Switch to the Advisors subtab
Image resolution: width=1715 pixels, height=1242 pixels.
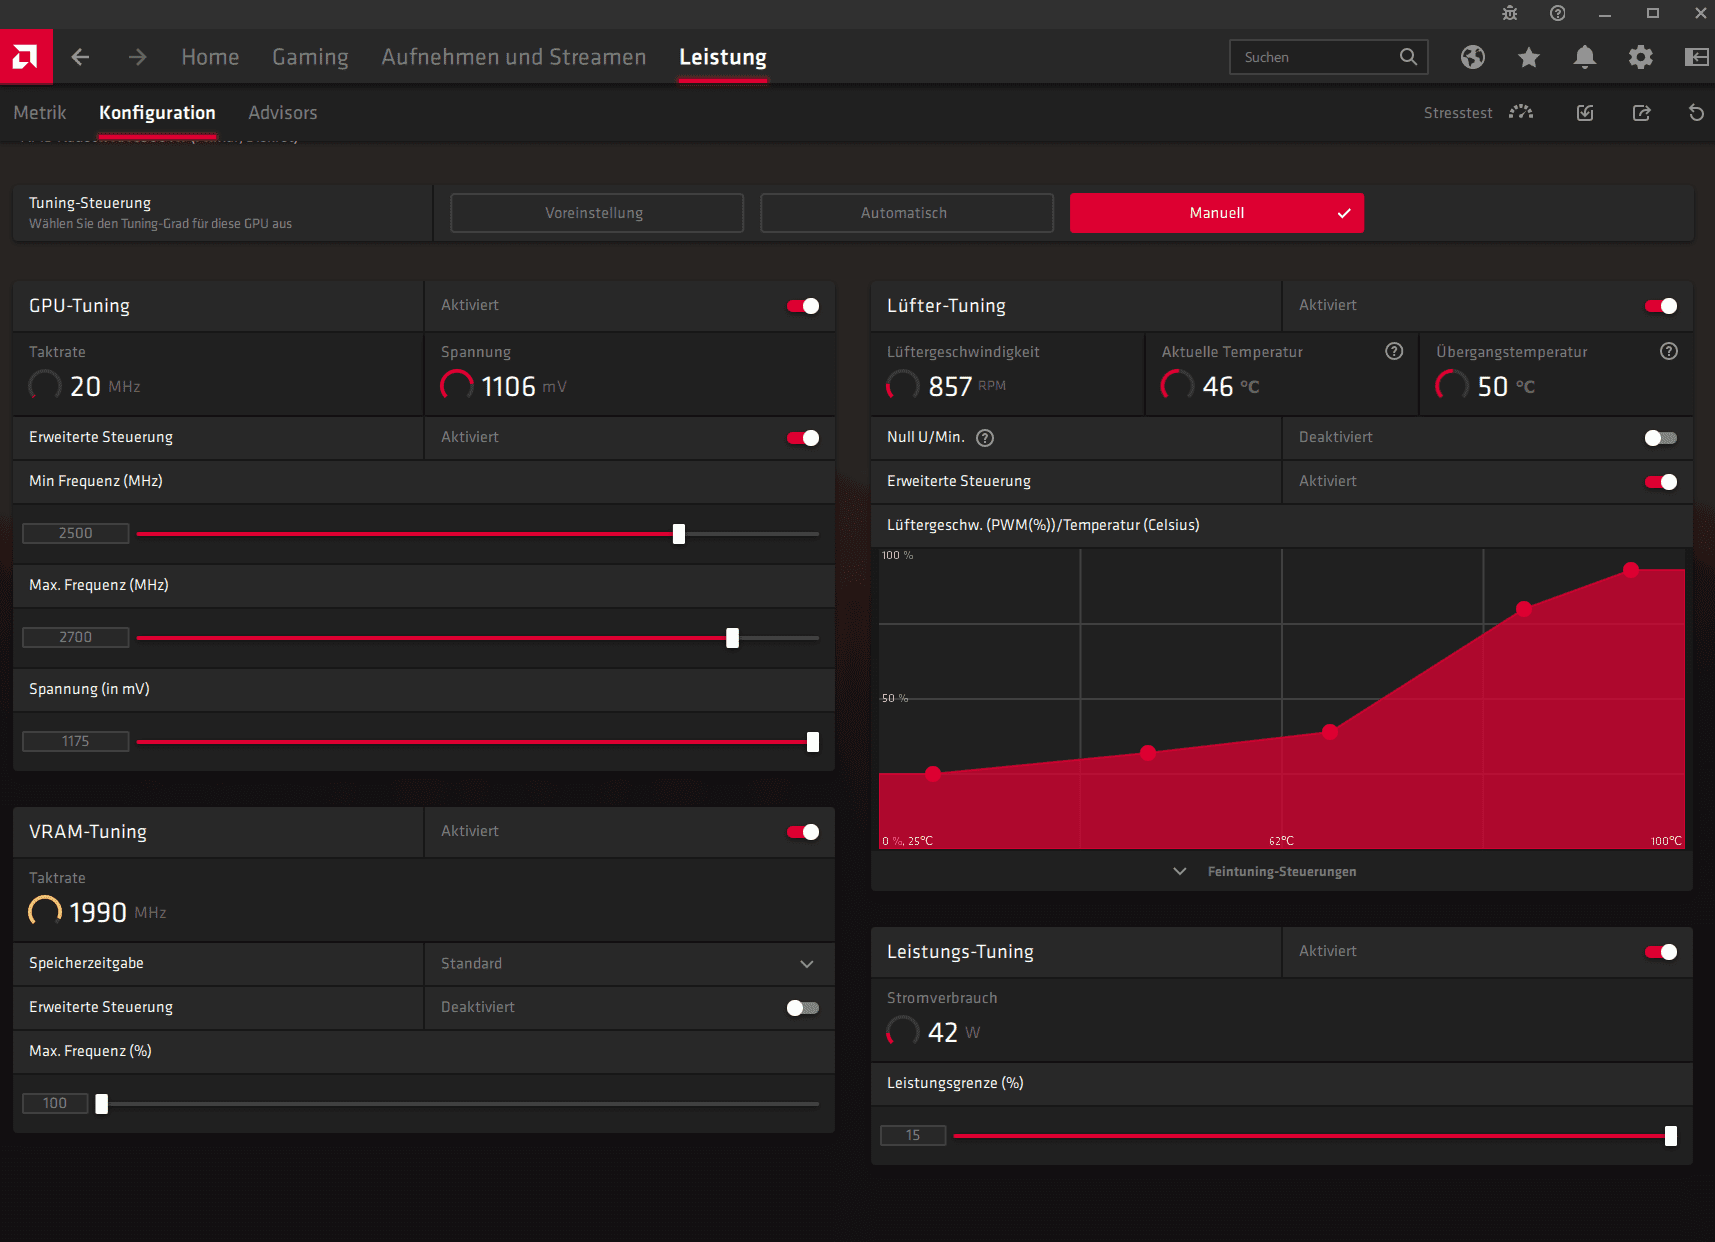tap(283, 113)
